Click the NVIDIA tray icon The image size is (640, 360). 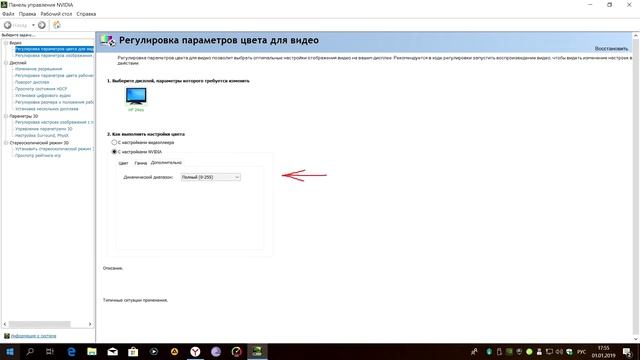pos(509,351)
